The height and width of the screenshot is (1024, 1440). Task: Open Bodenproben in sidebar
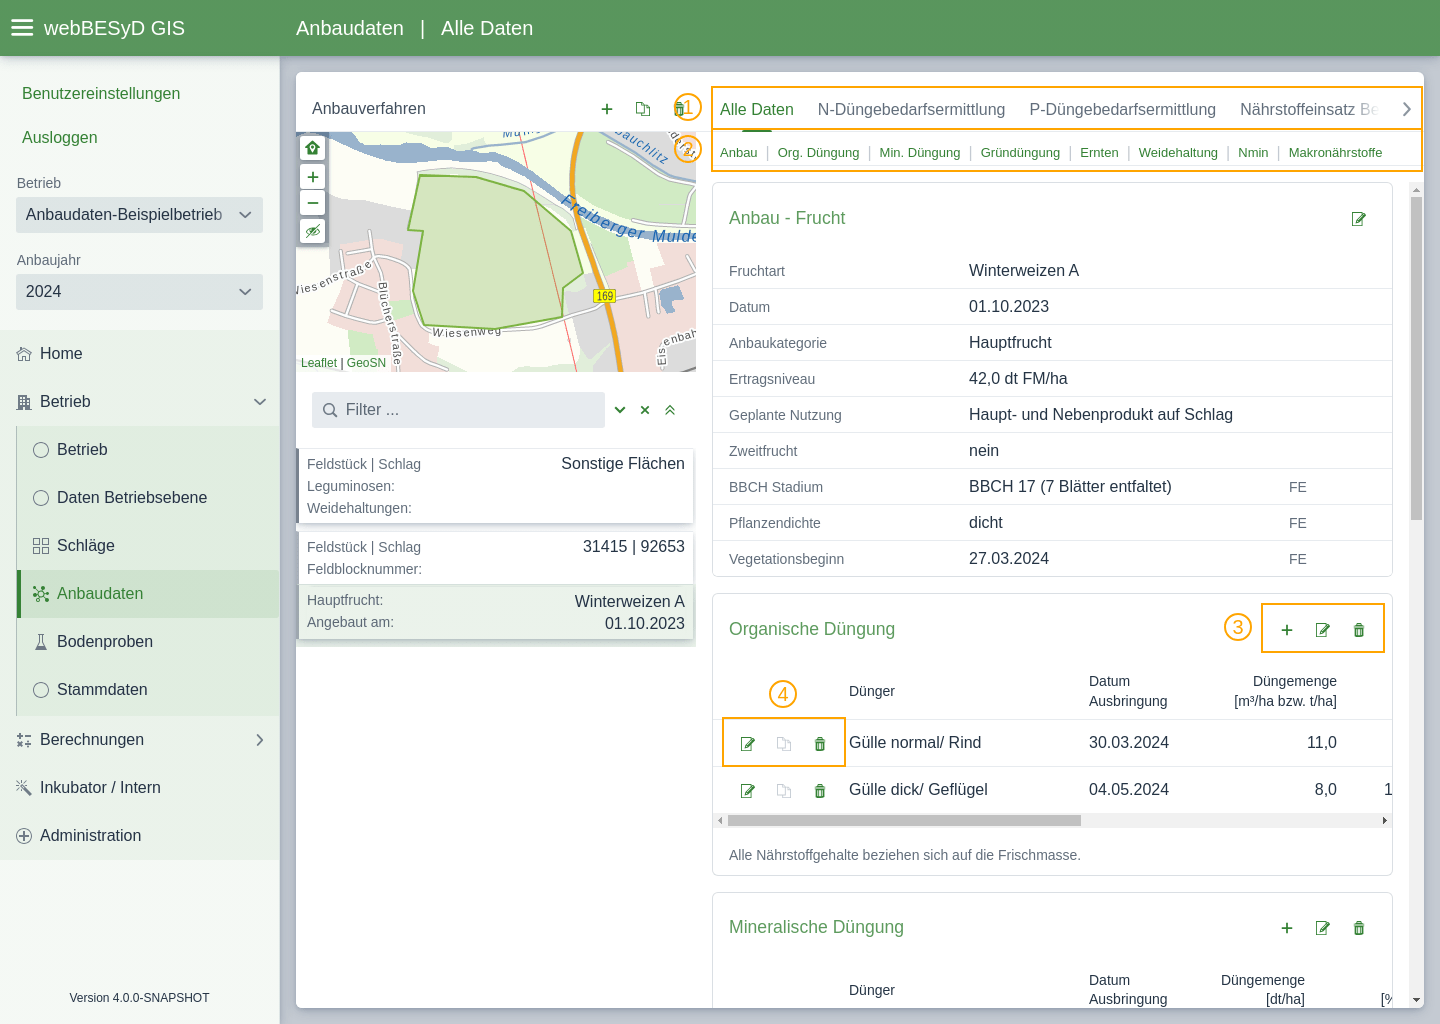click(x=148, y=642)
